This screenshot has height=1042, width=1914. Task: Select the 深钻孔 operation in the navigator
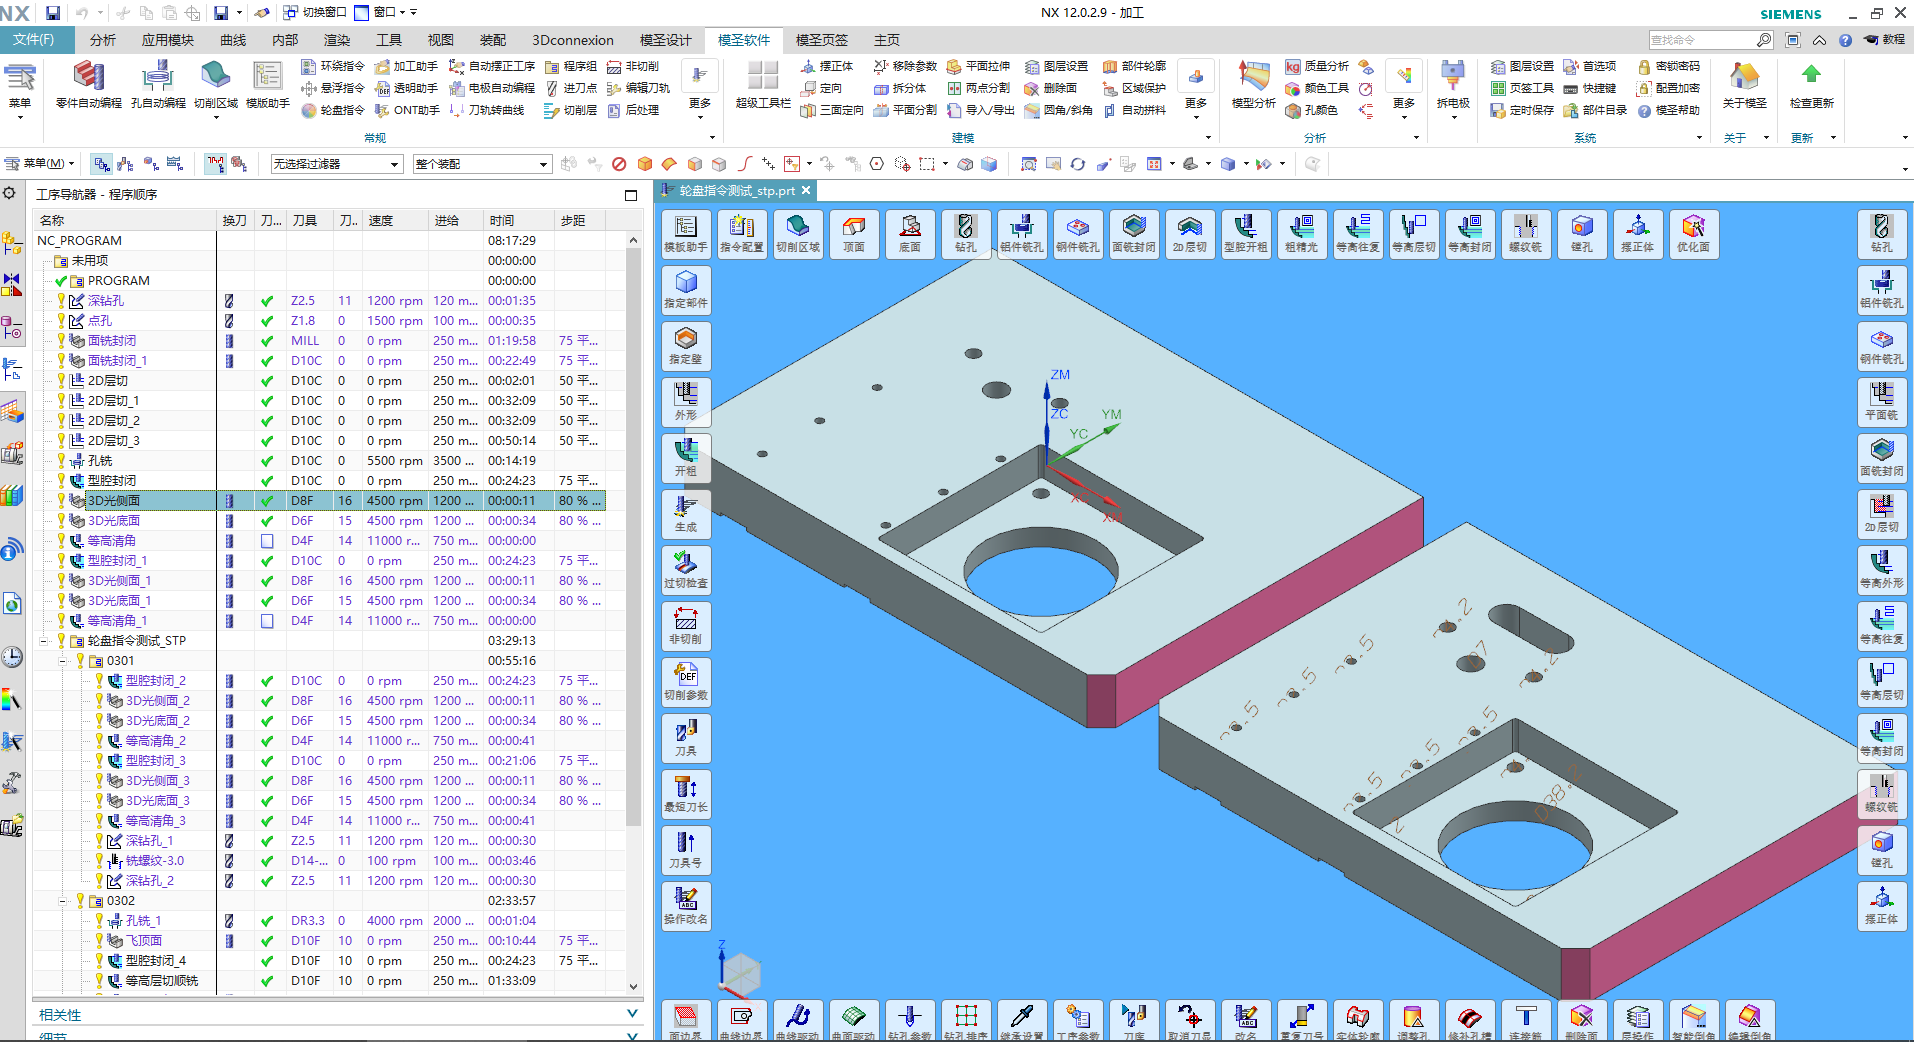(106, 301)
